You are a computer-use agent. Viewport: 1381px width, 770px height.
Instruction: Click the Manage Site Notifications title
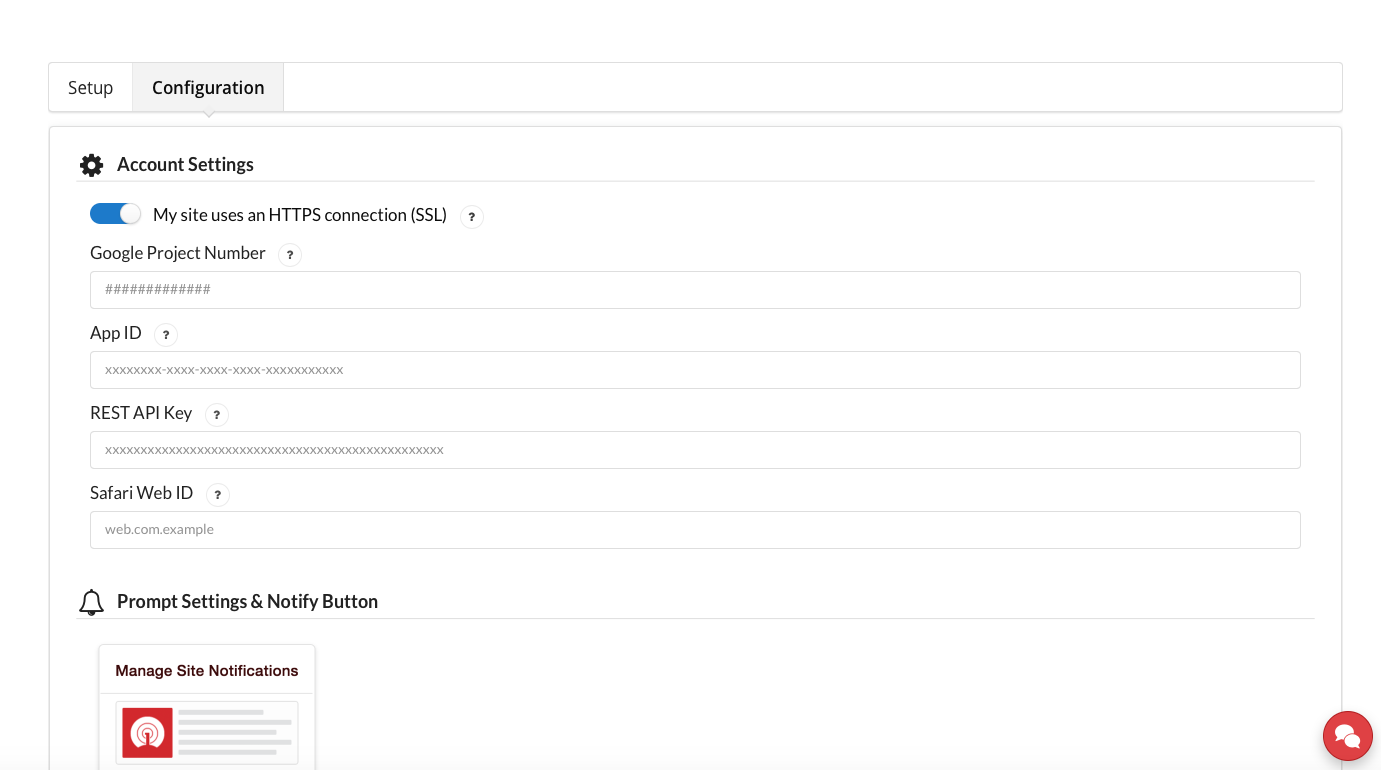click(206, 670)
